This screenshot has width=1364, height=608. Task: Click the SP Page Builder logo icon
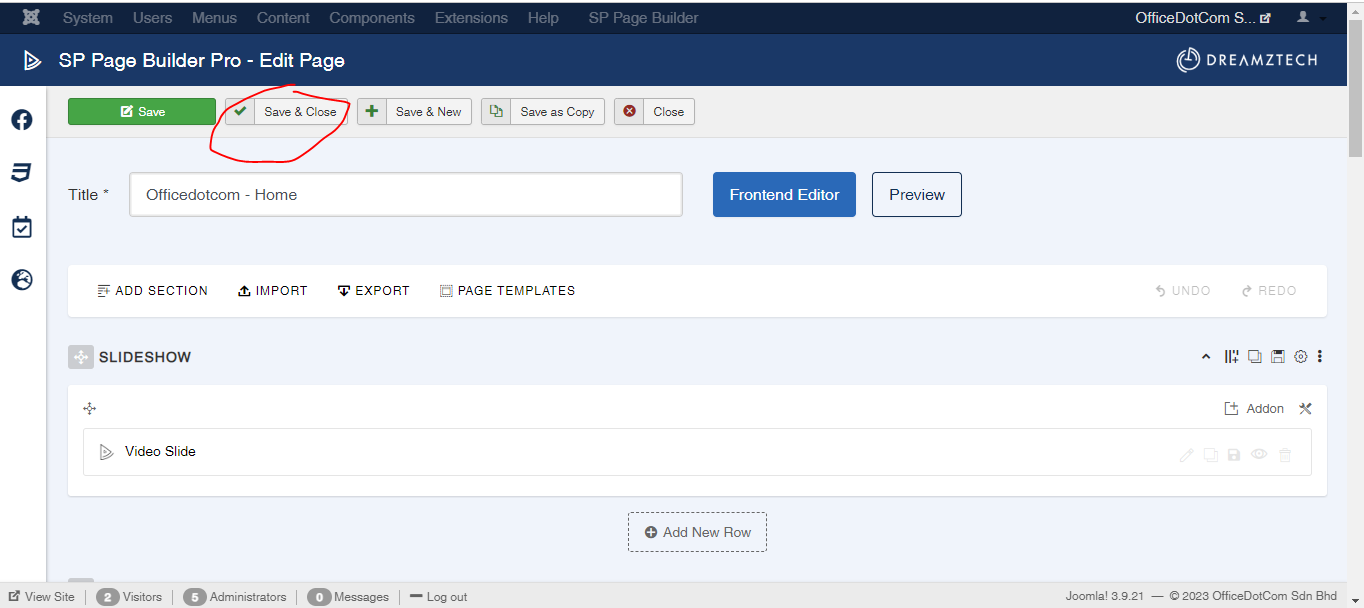click(33, 61)
